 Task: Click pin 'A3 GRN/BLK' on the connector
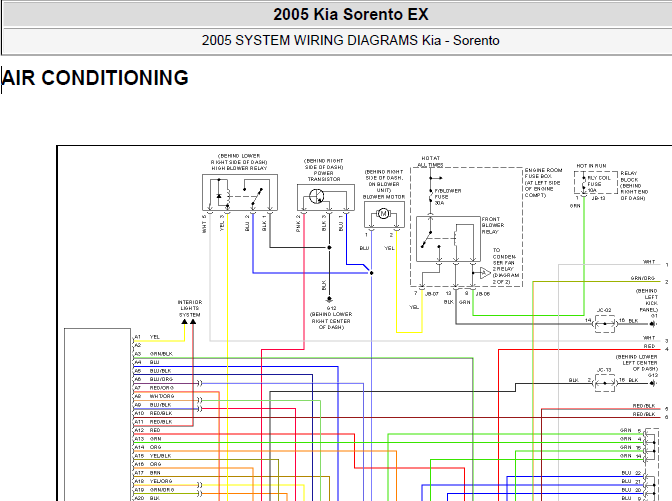coord(153,354)
